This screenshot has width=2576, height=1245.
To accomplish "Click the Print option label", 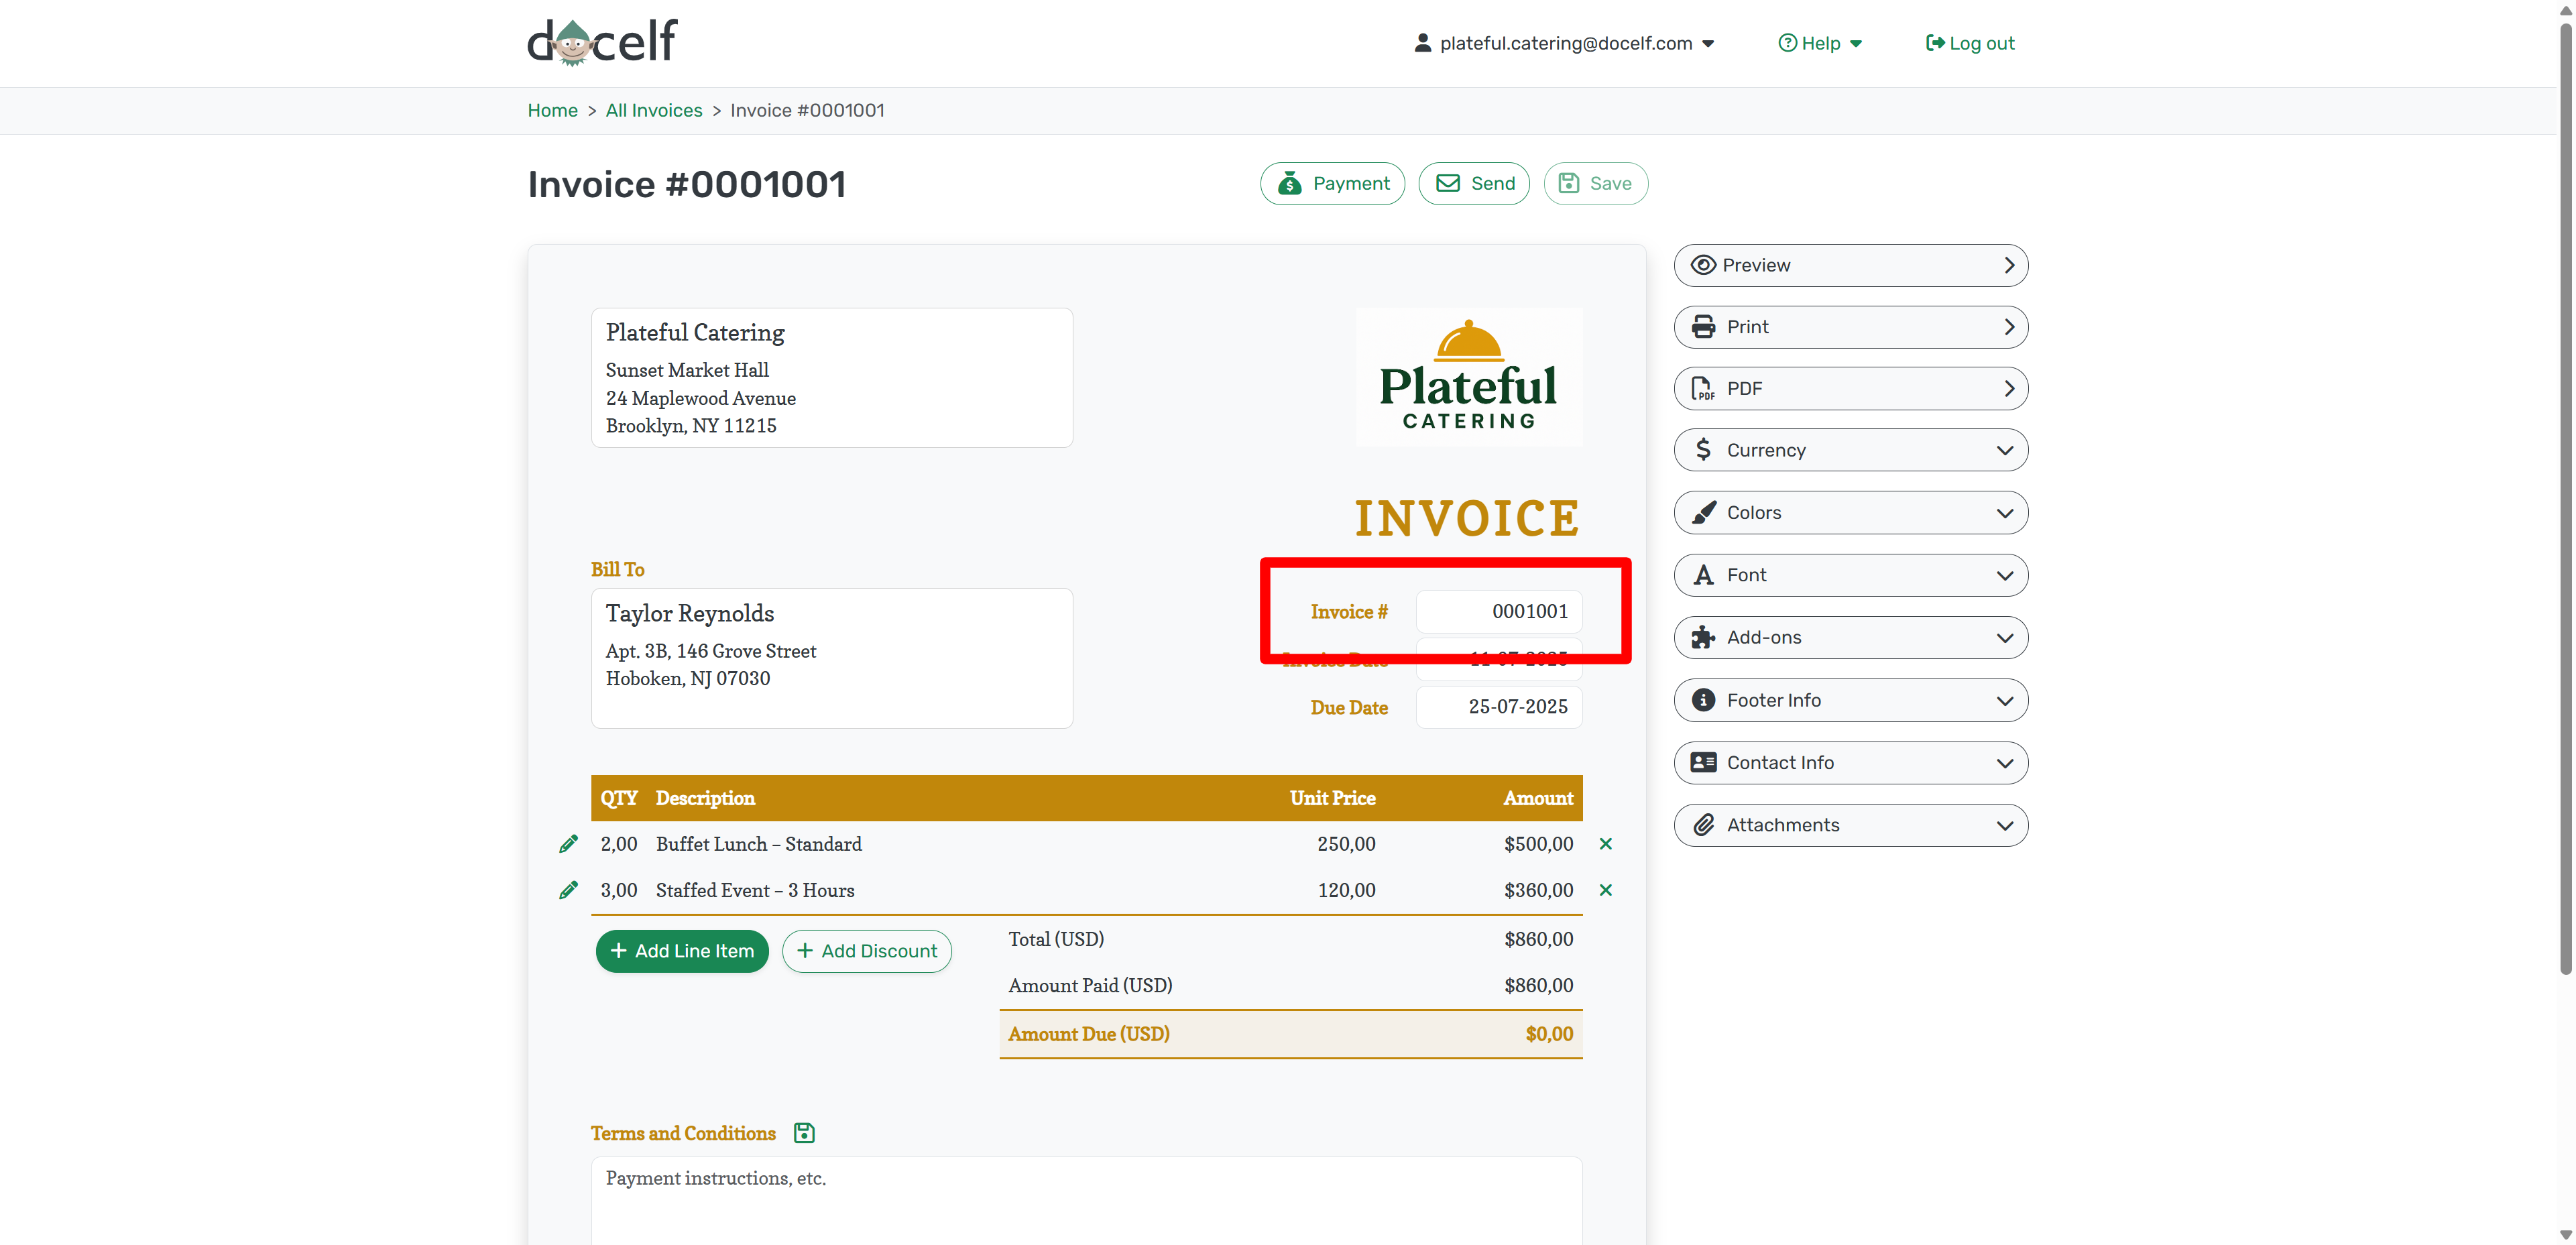I will click(1747, 327).
